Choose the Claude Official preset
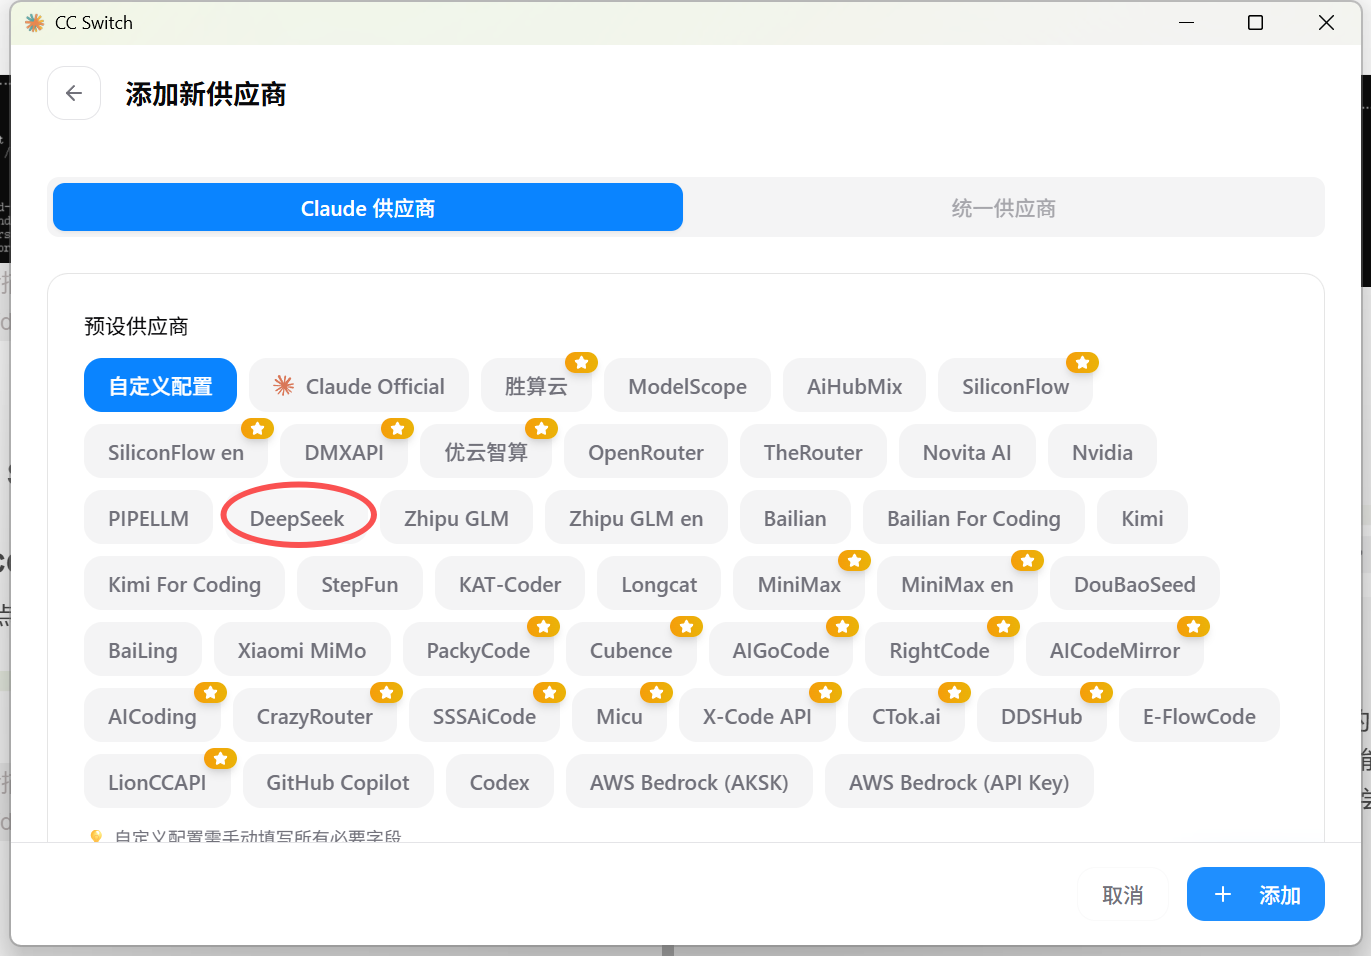The height and width of the screenshot is (956, 1371). pos(359,385)
